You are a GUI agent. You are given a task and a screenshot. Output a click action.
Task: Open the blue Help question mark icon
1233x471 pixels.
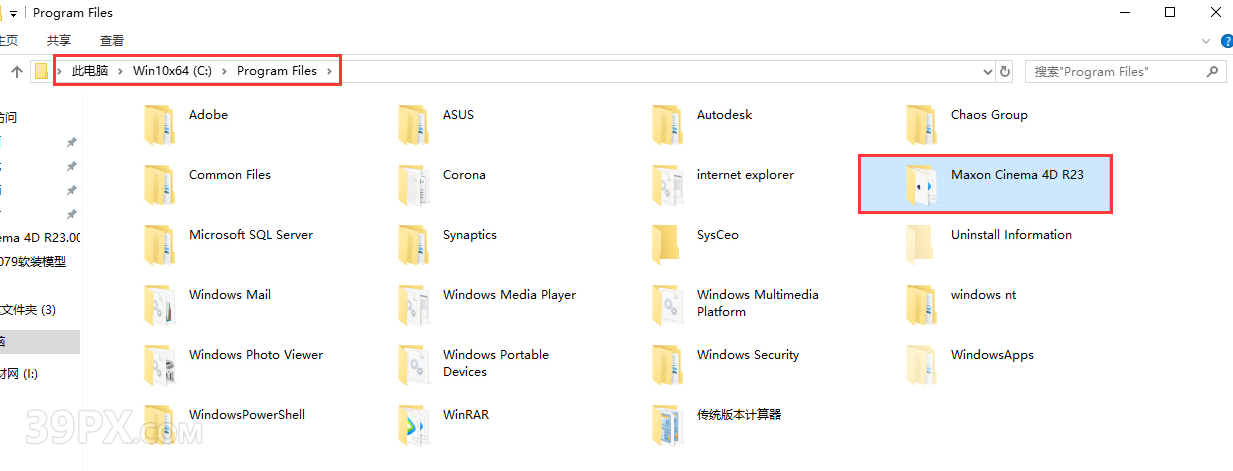coord(1224,41)
